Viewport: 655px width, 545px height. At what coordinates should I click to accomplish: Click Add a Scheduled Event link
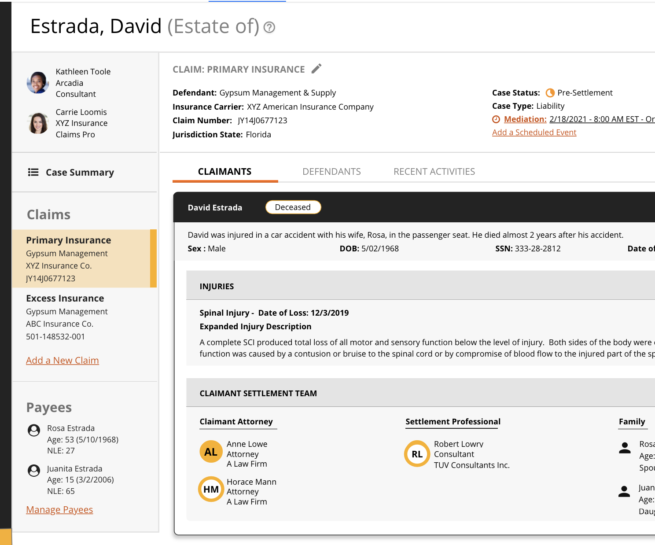[534, 132]
